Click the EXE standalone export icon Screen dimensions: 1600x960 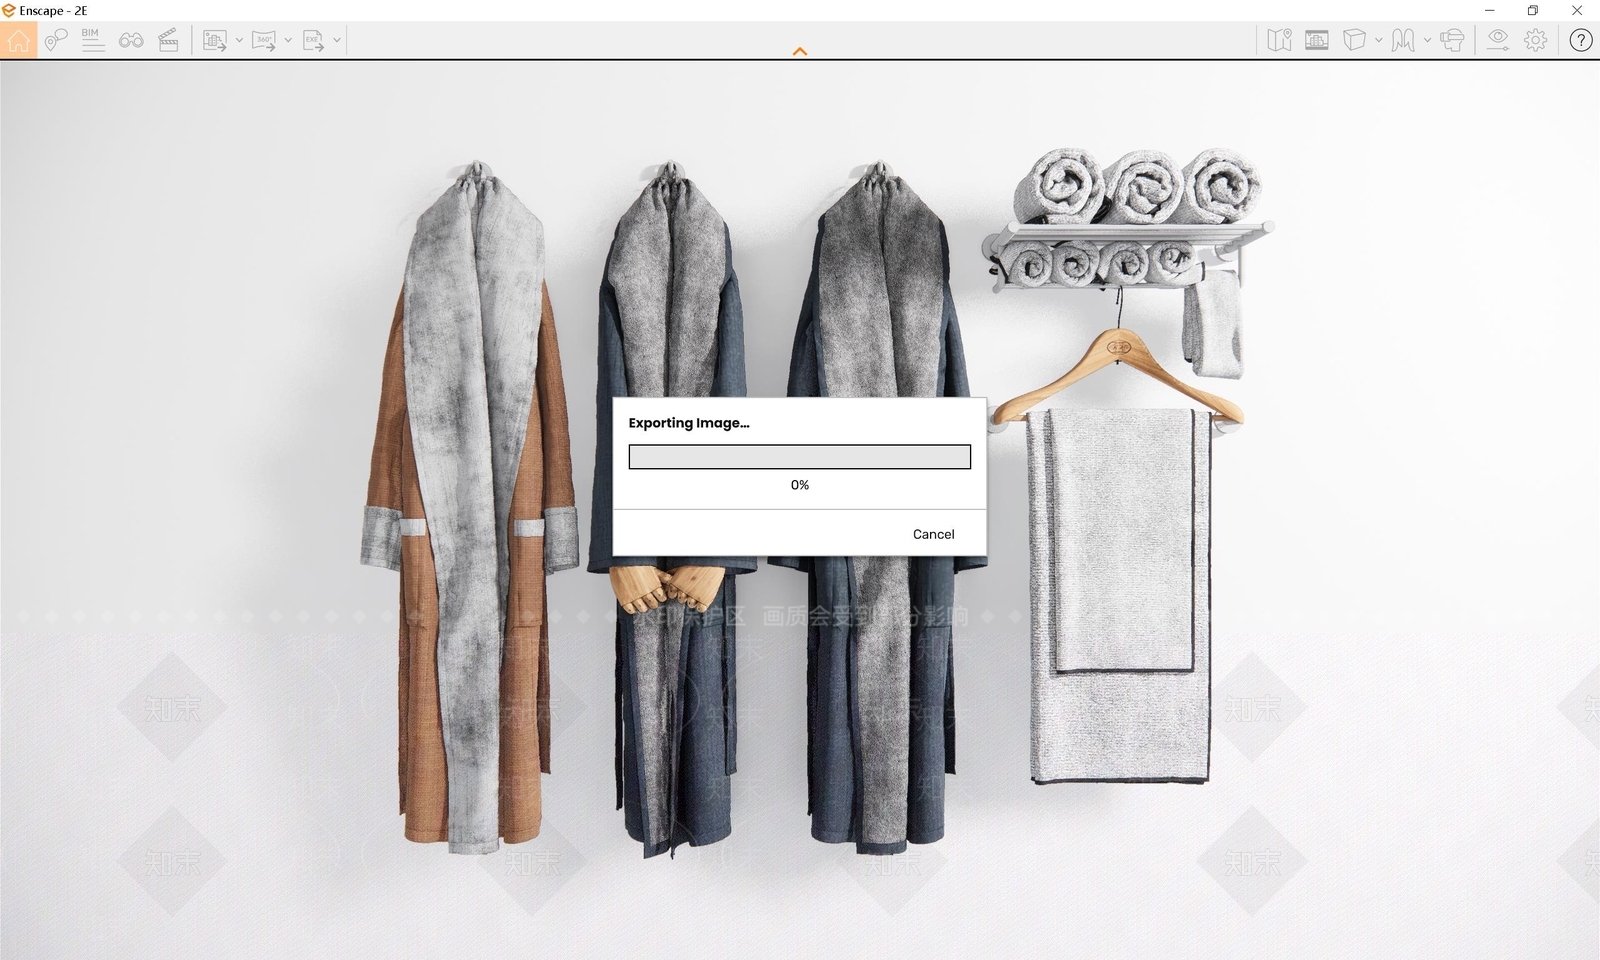point(313,40)
